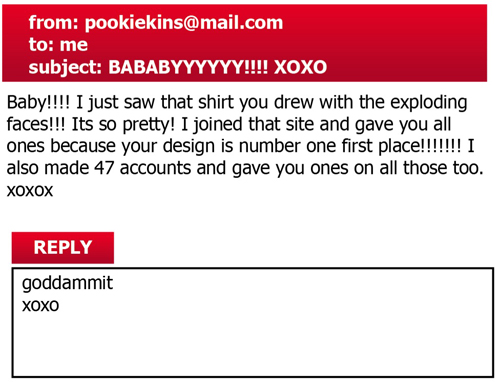
Task: Click the 'from:' label in header
Action: (53, 23)
